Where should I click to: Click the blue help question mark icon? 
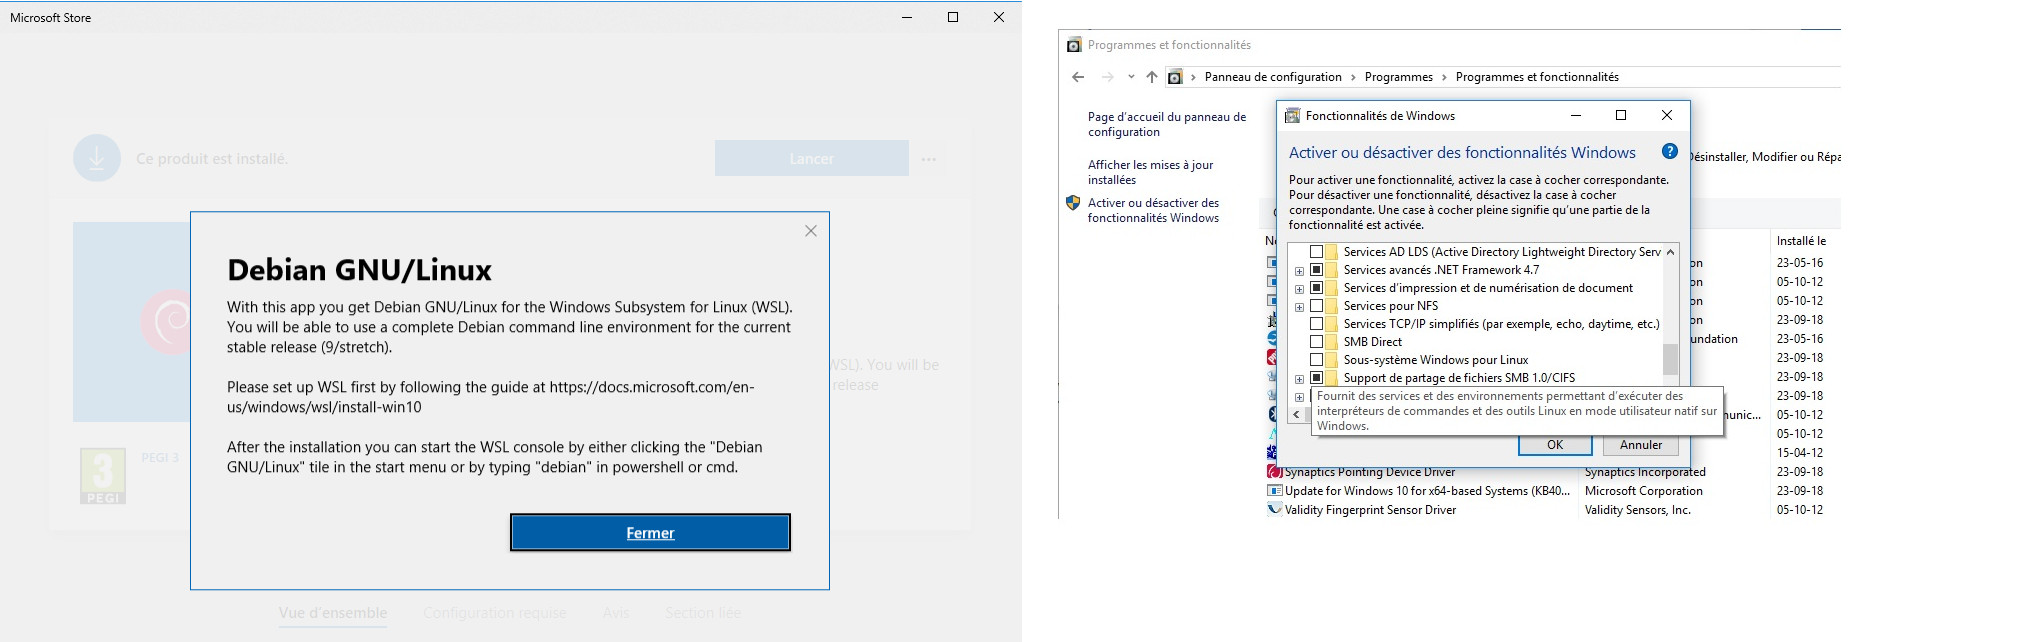1670,151
